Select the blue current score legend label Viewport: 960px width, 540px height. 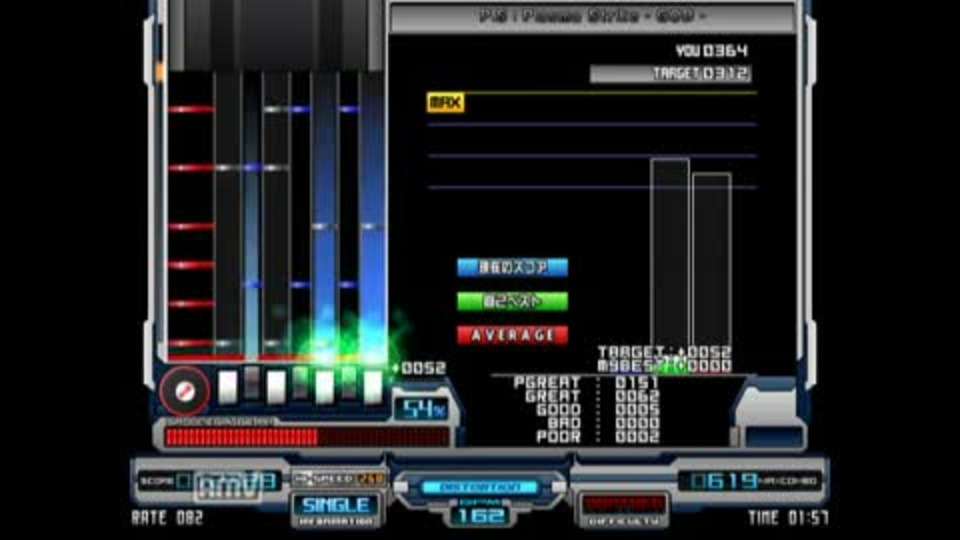[x=512, y=268]
